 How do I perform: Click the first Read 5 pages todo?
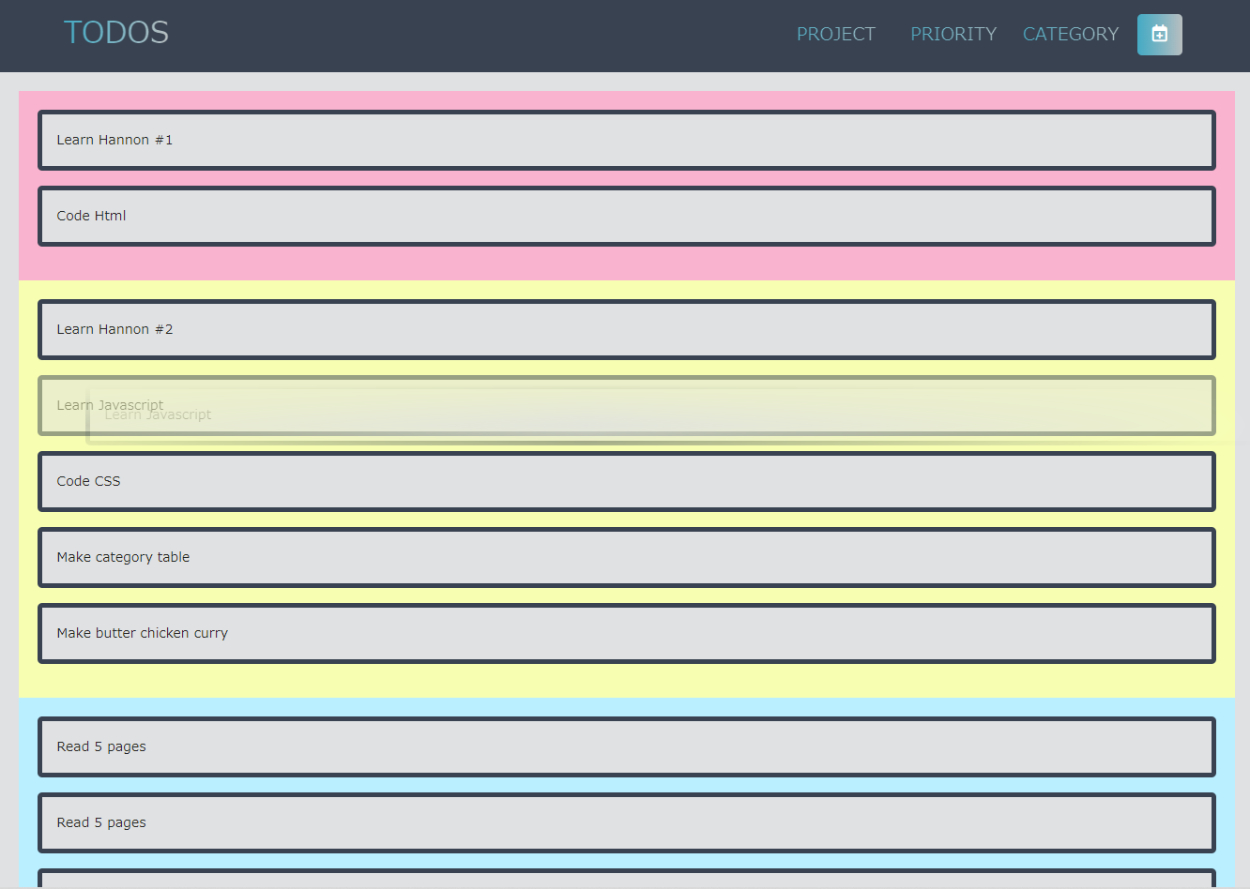626,747
